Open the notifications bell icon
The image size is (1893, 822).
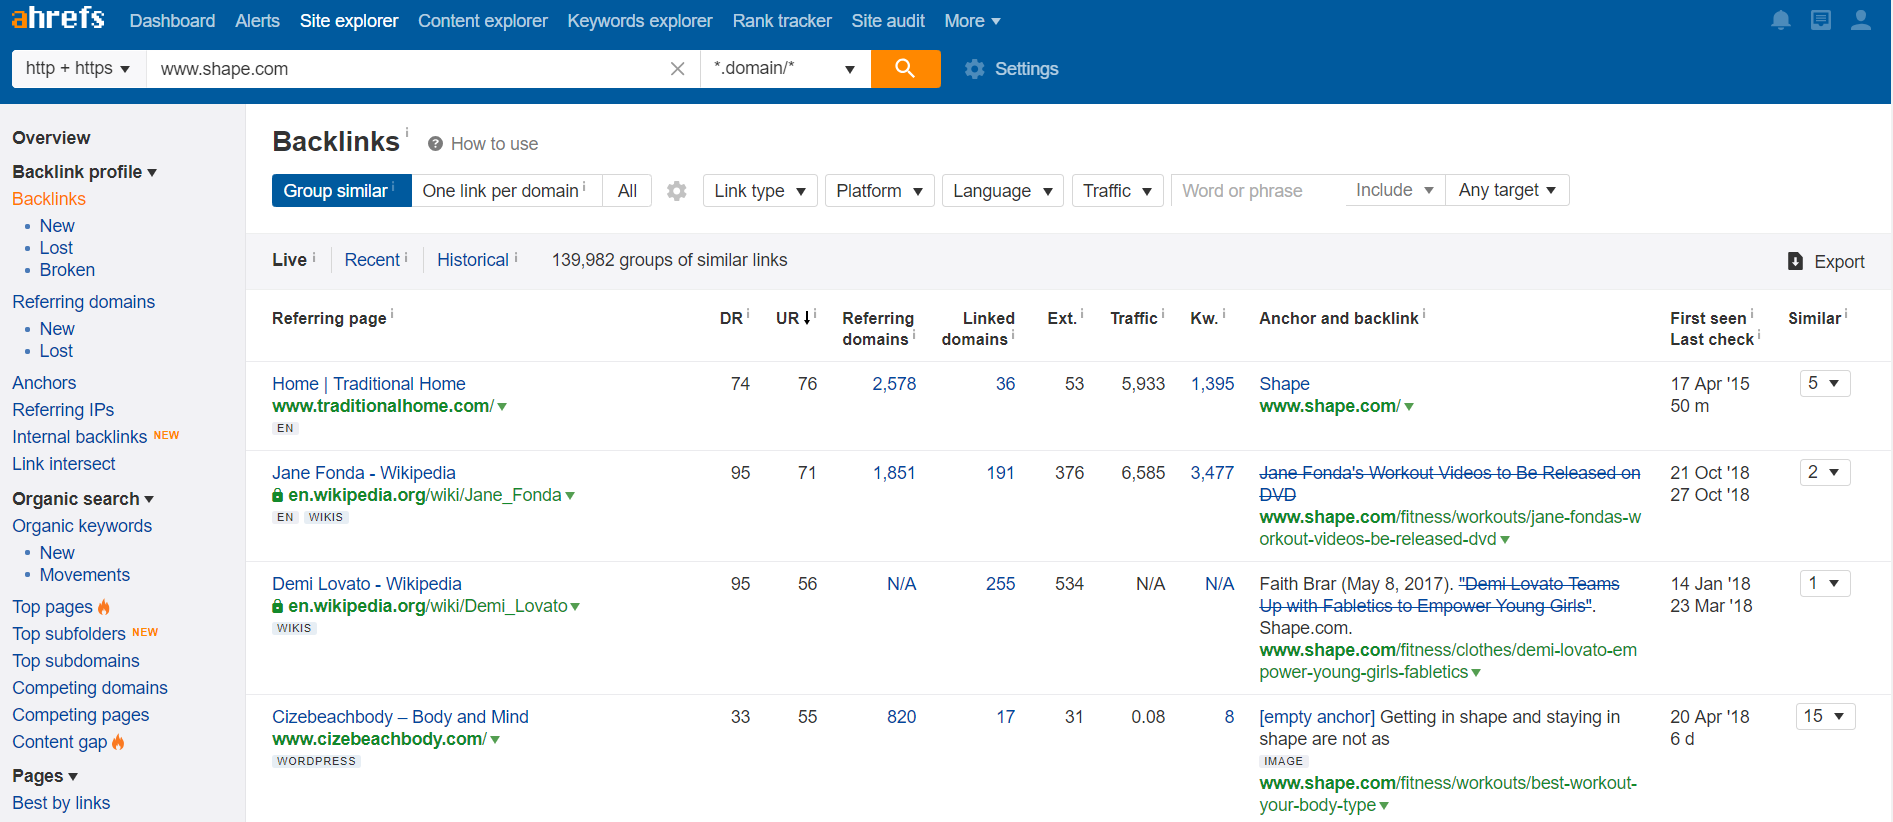click(x=1781, y=20)
